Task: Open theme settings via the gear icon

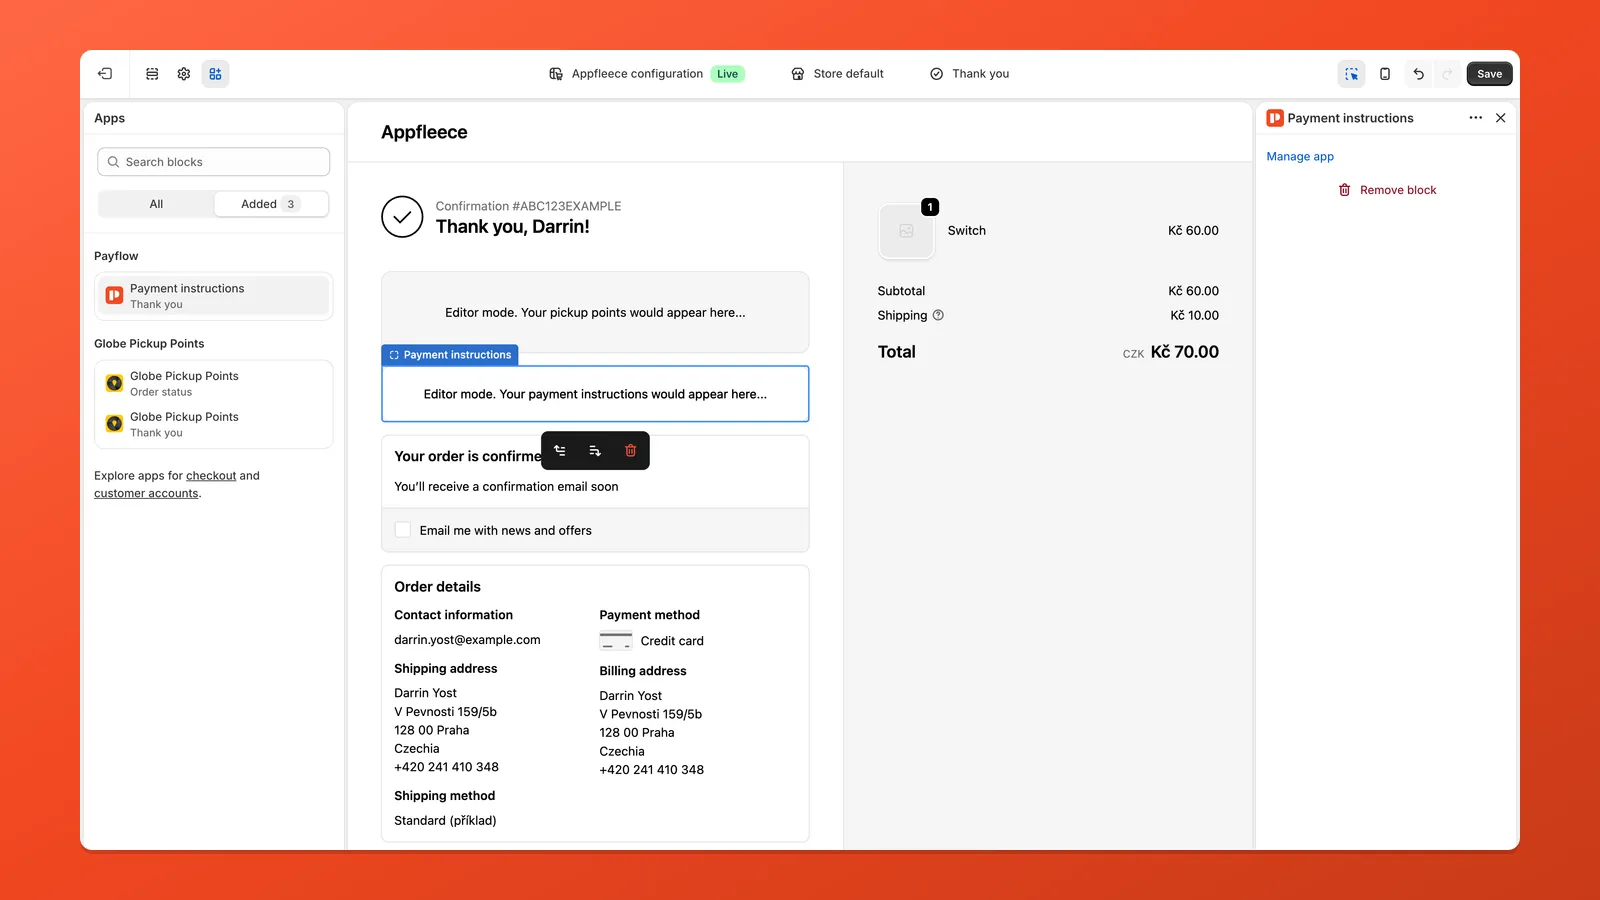Action: click(x=183, y=73)
